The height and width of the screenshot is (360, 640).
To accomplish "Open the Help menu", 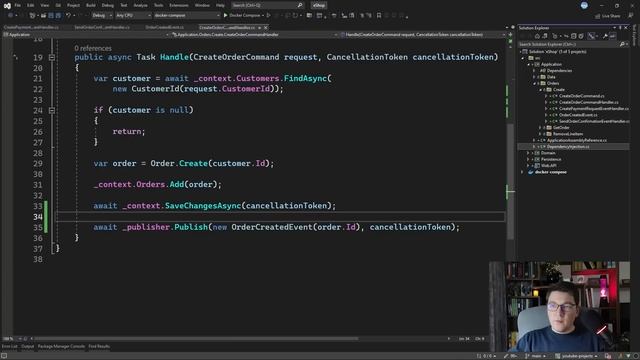I will pos(220,5).
